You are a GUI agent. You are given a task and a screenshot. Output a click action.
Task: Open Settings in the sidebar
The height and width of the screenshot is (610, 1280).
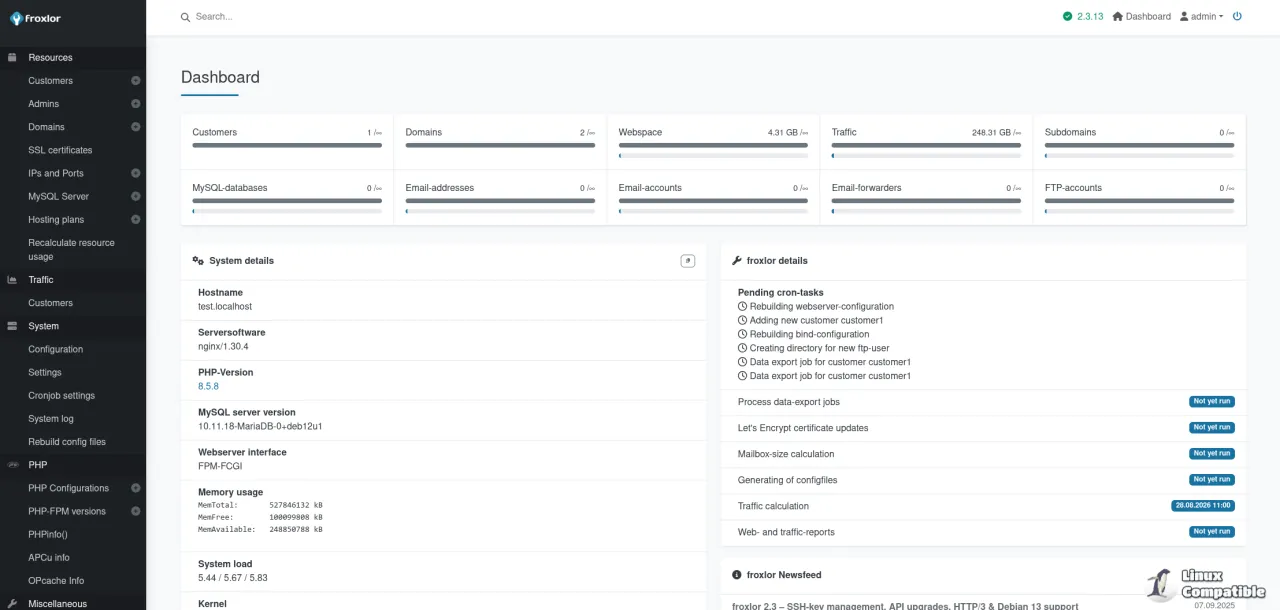(x=45, y=372)
